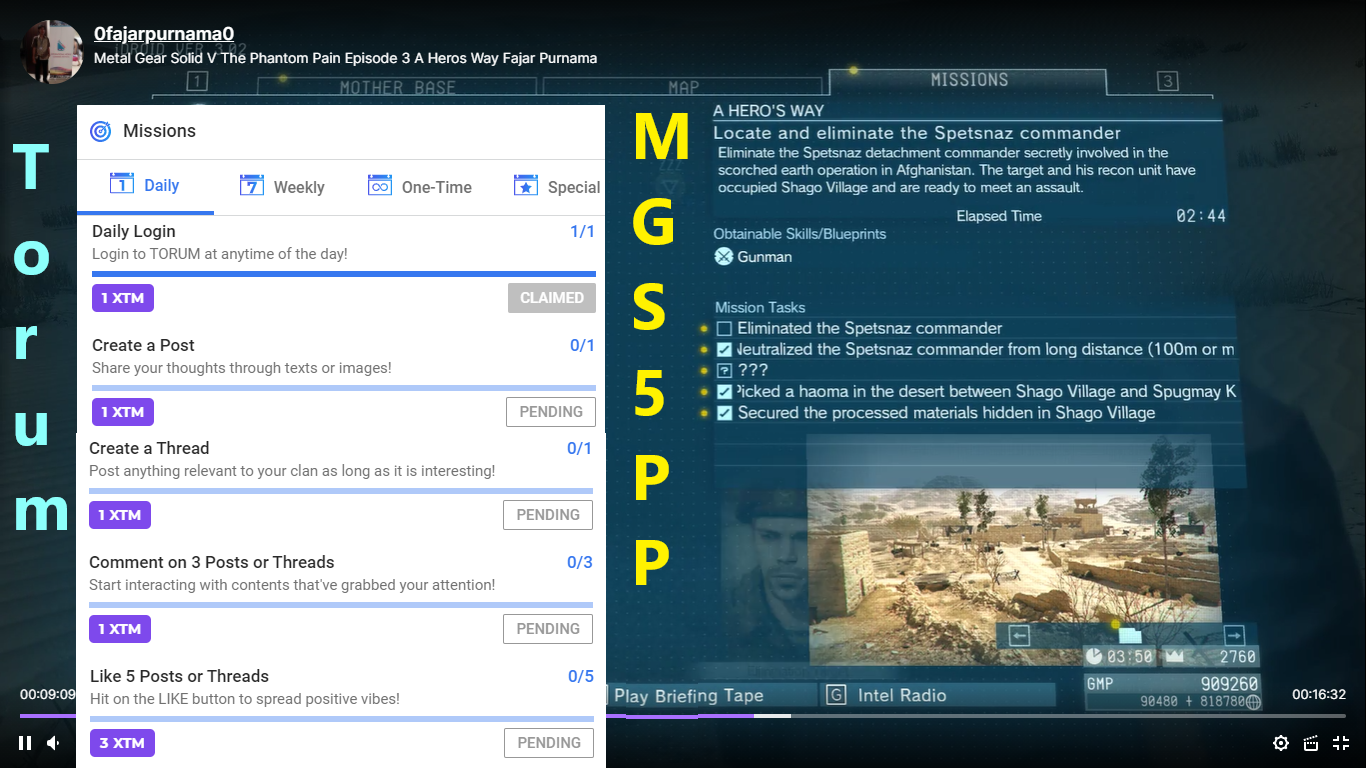Pause the video playback
Viewport: 1366px width, 768px height.
(x=25, y=743)
